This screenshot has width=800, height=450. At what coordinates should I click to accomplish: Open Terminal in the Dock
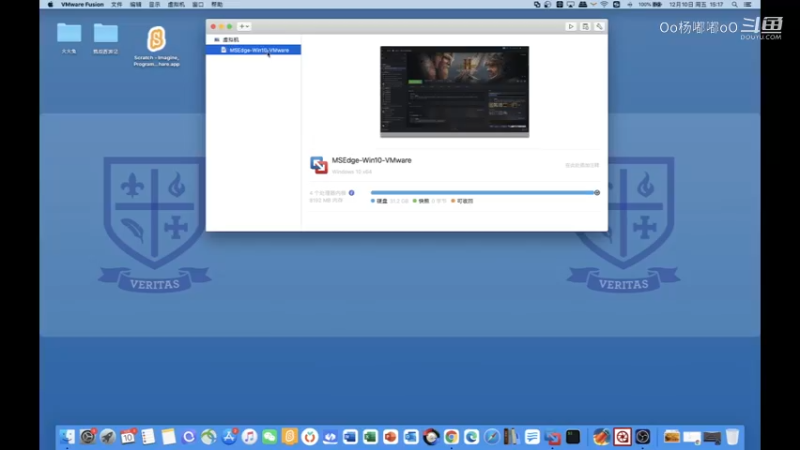[x=572, y=437]
